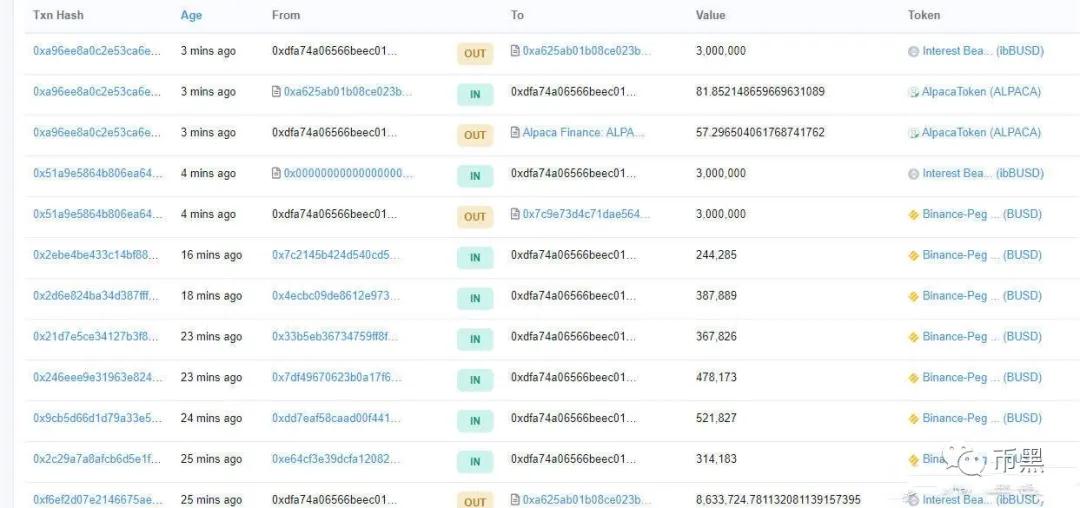Click BUSD token icon in 244,285 row

[913, 255]
